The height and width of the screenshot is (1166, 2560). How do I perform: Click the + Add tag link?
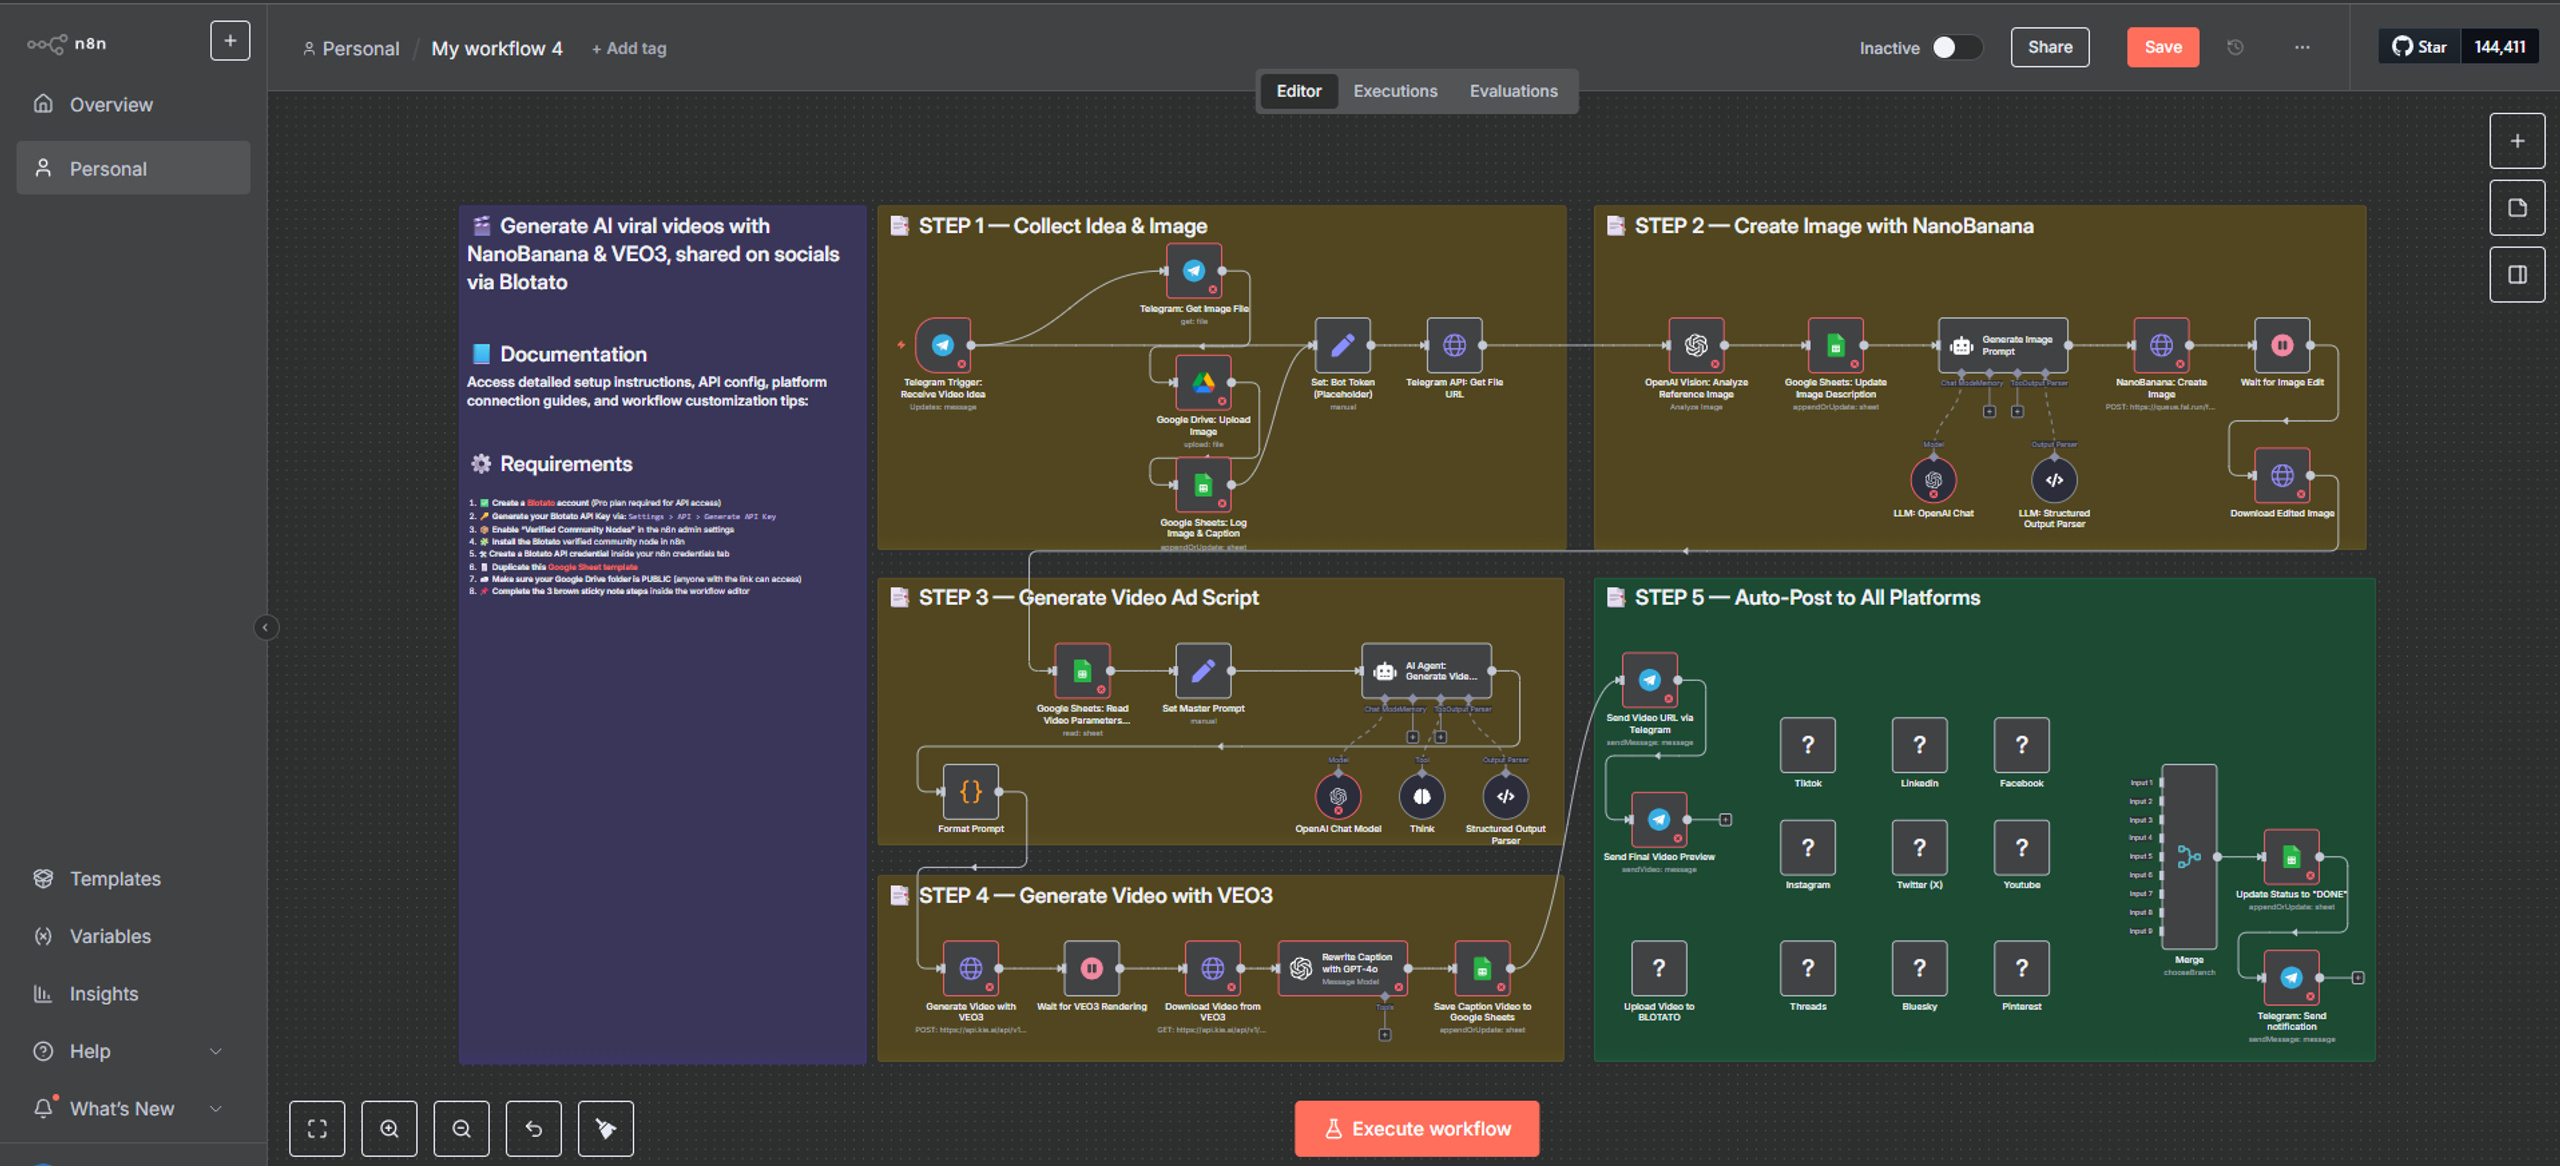(629, 48)
